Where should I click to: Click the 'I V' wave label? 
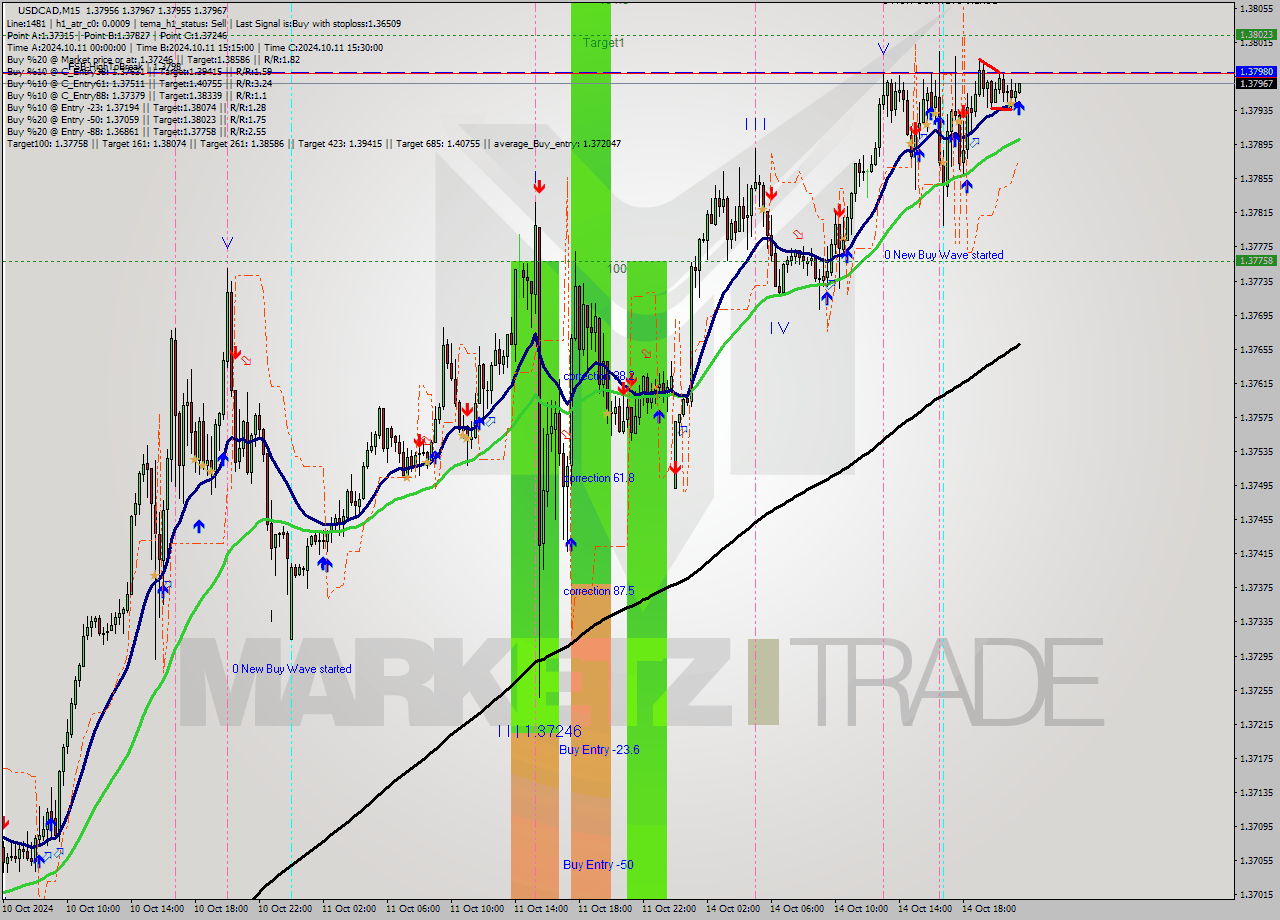[x=779, y=327]
